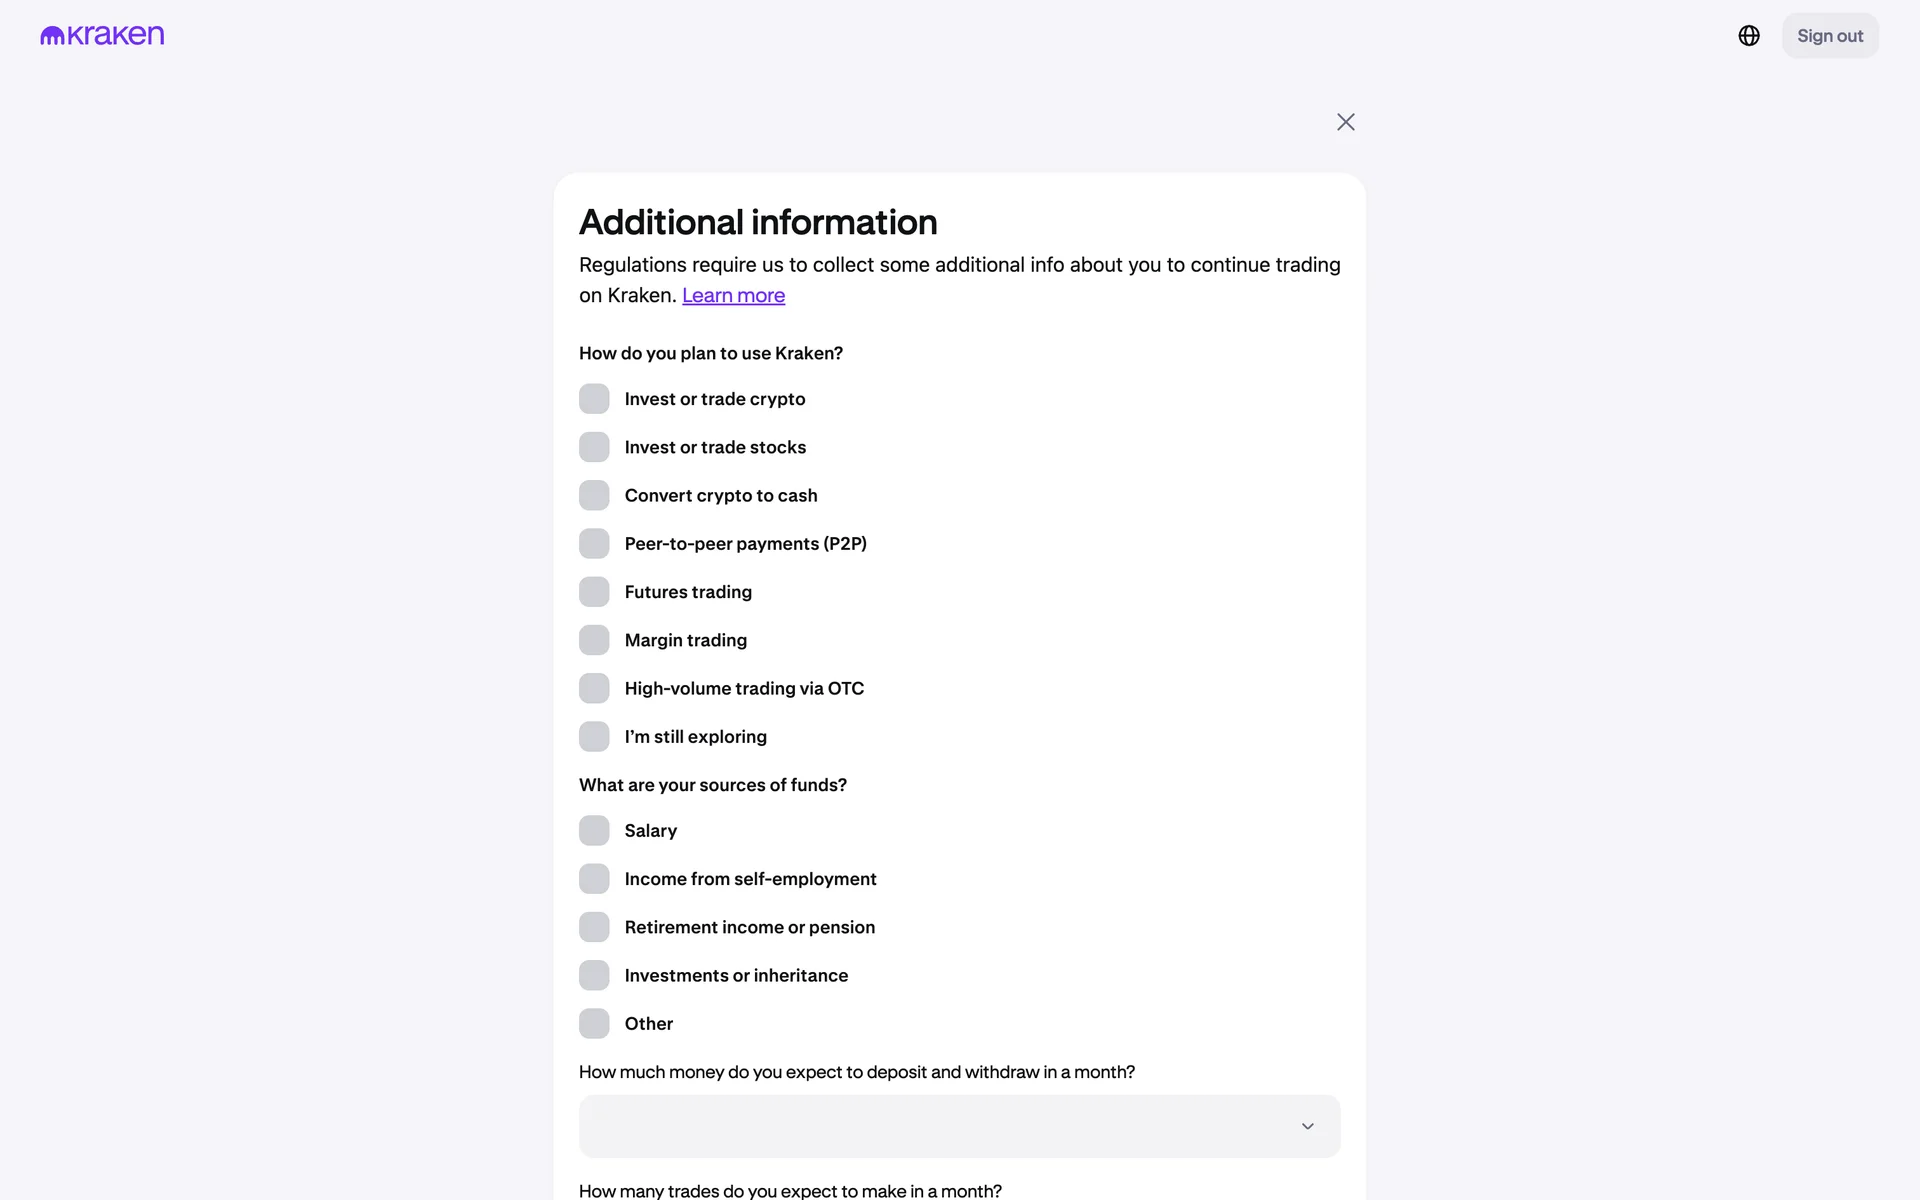The height and width of the screenshot is (1200, 1920).
Task: Check the Other funds source
Action: coord(594,1024)
